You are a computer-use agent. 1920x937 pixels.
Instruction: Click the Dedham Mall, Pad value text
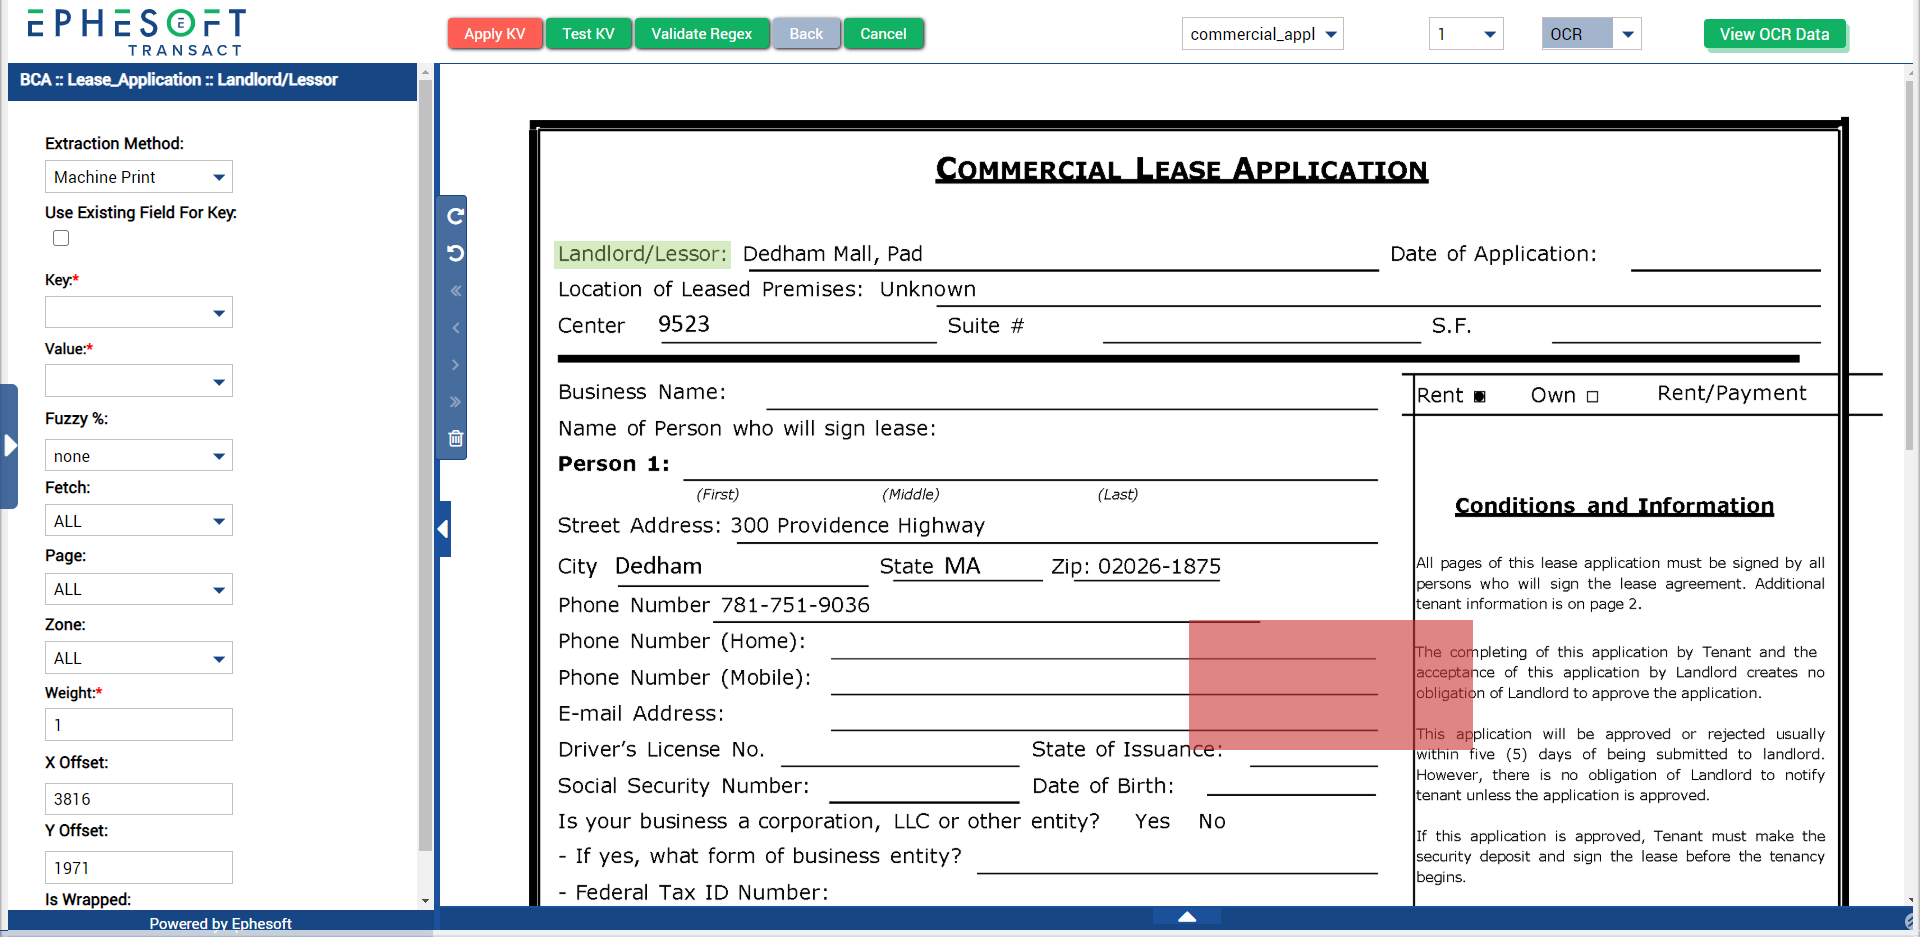coord(832,254)
